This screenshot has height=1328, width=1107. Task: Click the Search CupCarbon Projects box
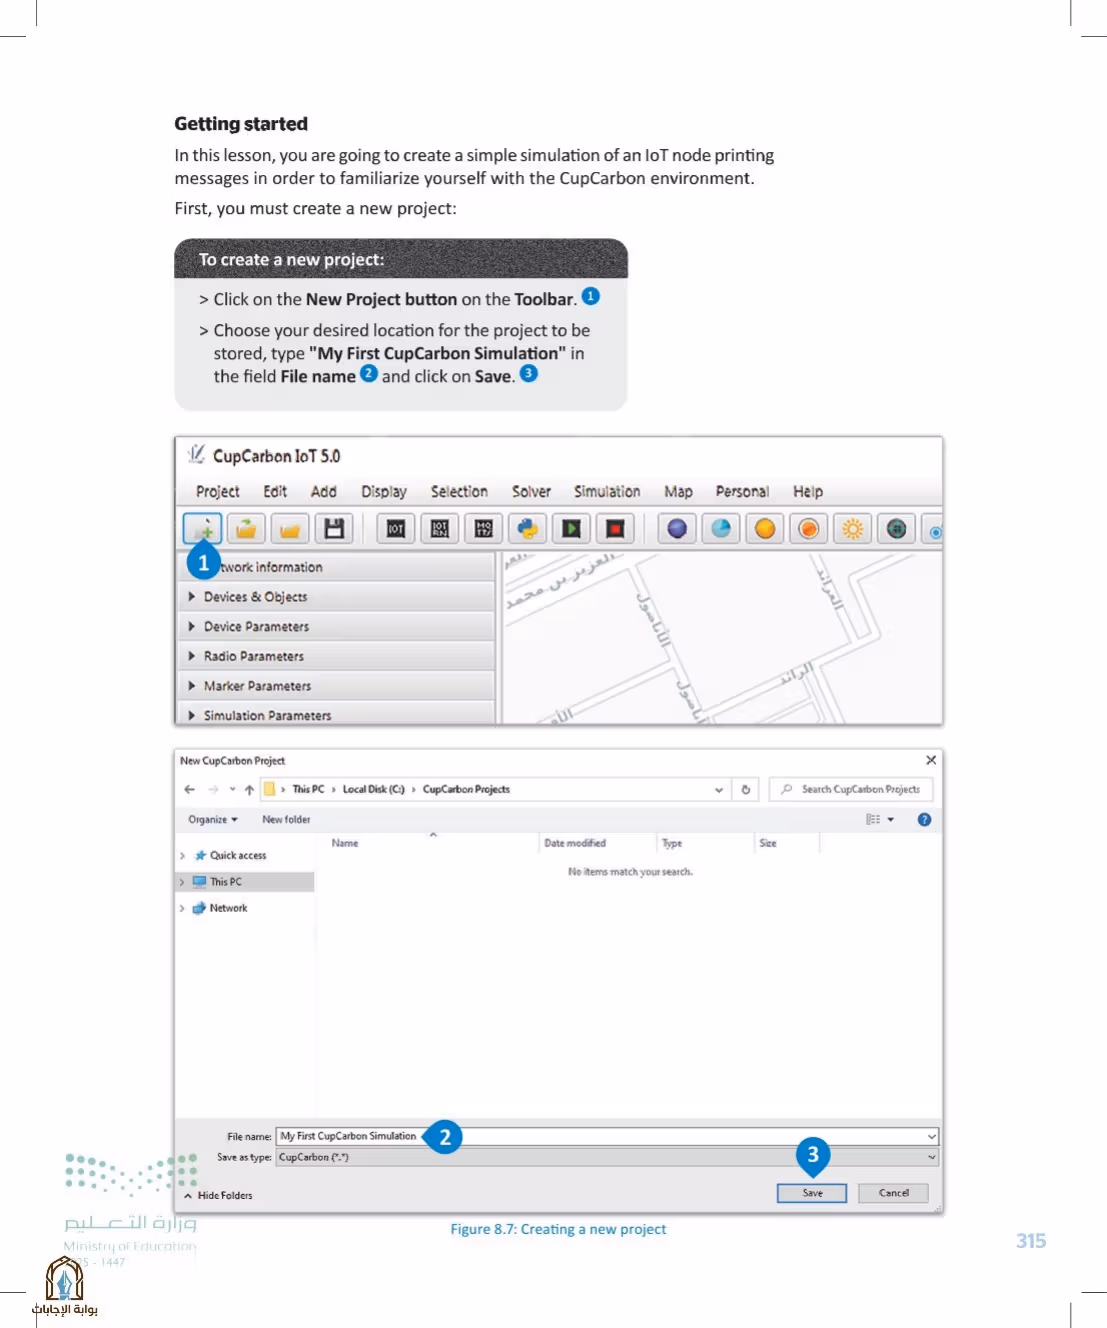click(x=851, y=789)
